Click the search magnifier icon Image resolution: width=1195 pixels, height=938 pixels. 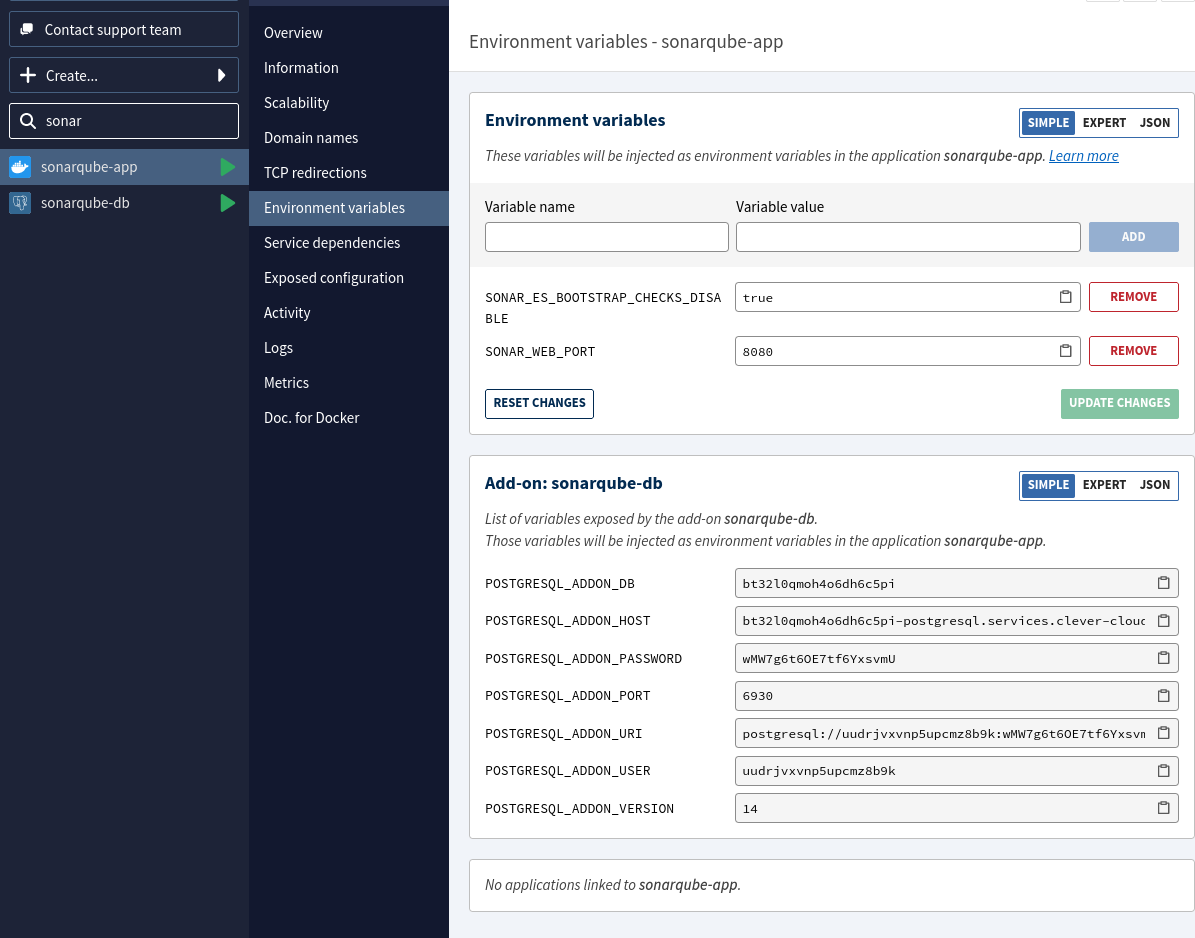(x=27, y=120)
